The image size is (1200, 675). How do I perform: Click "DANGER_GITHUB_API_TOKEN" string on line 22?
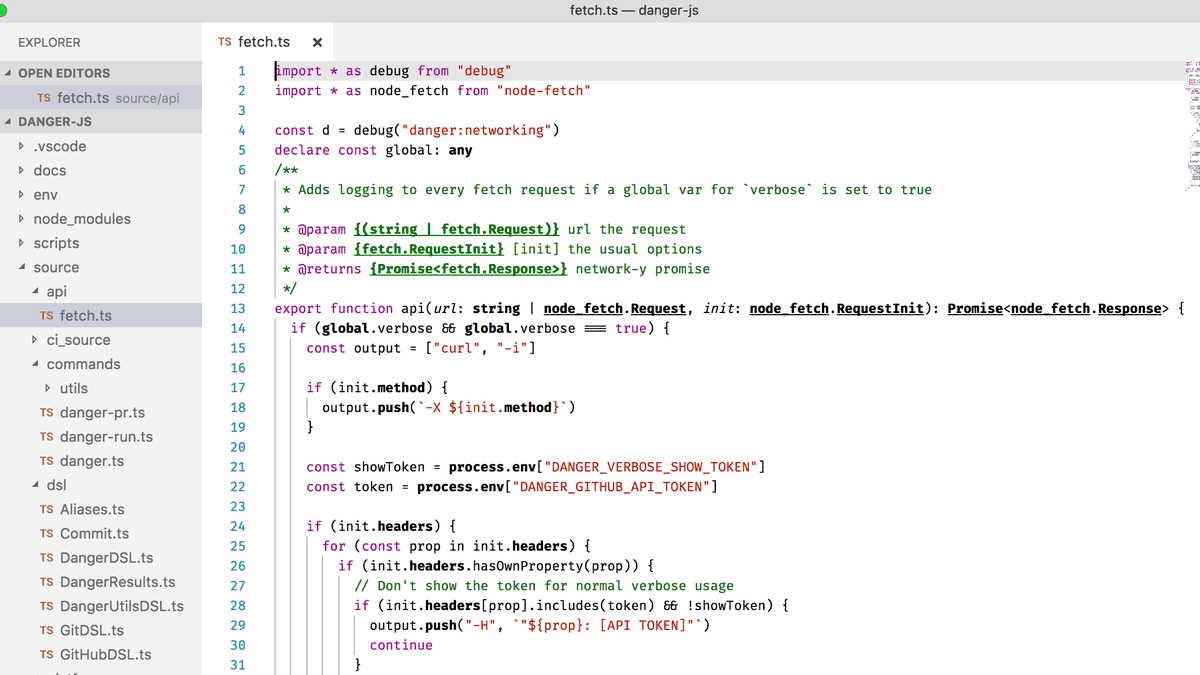point(611,487)
